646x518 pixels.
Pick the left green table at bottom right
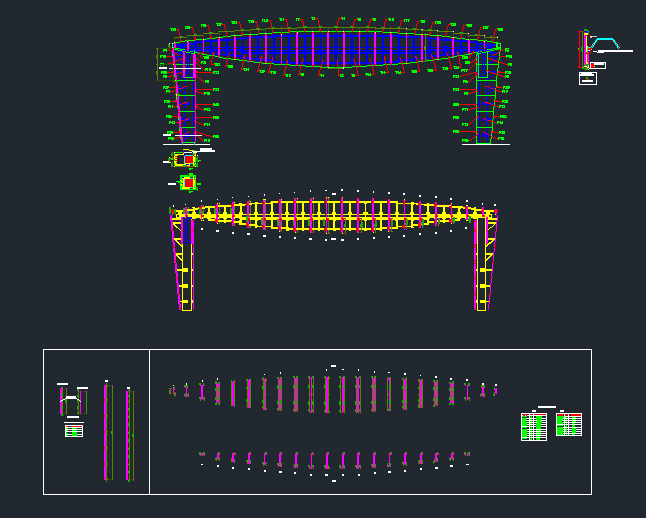[x=534, y=426]
